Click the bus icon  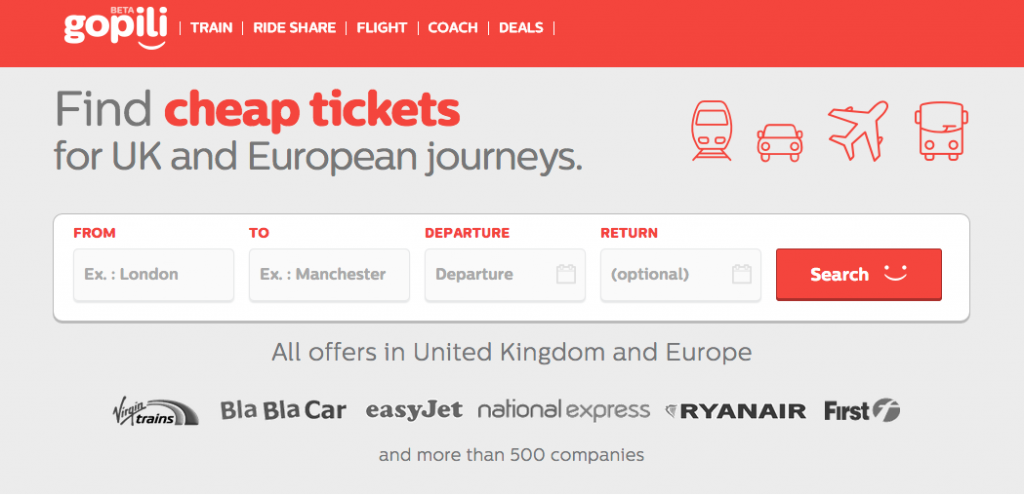tap(941, 131)
